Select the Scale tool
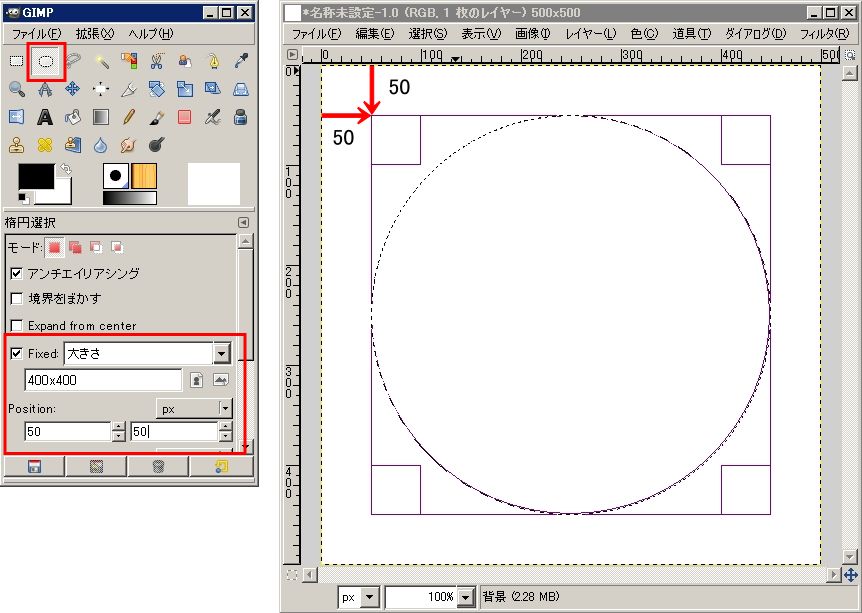The height and width of the screenshot is (613, 862). tap(185, 89)
